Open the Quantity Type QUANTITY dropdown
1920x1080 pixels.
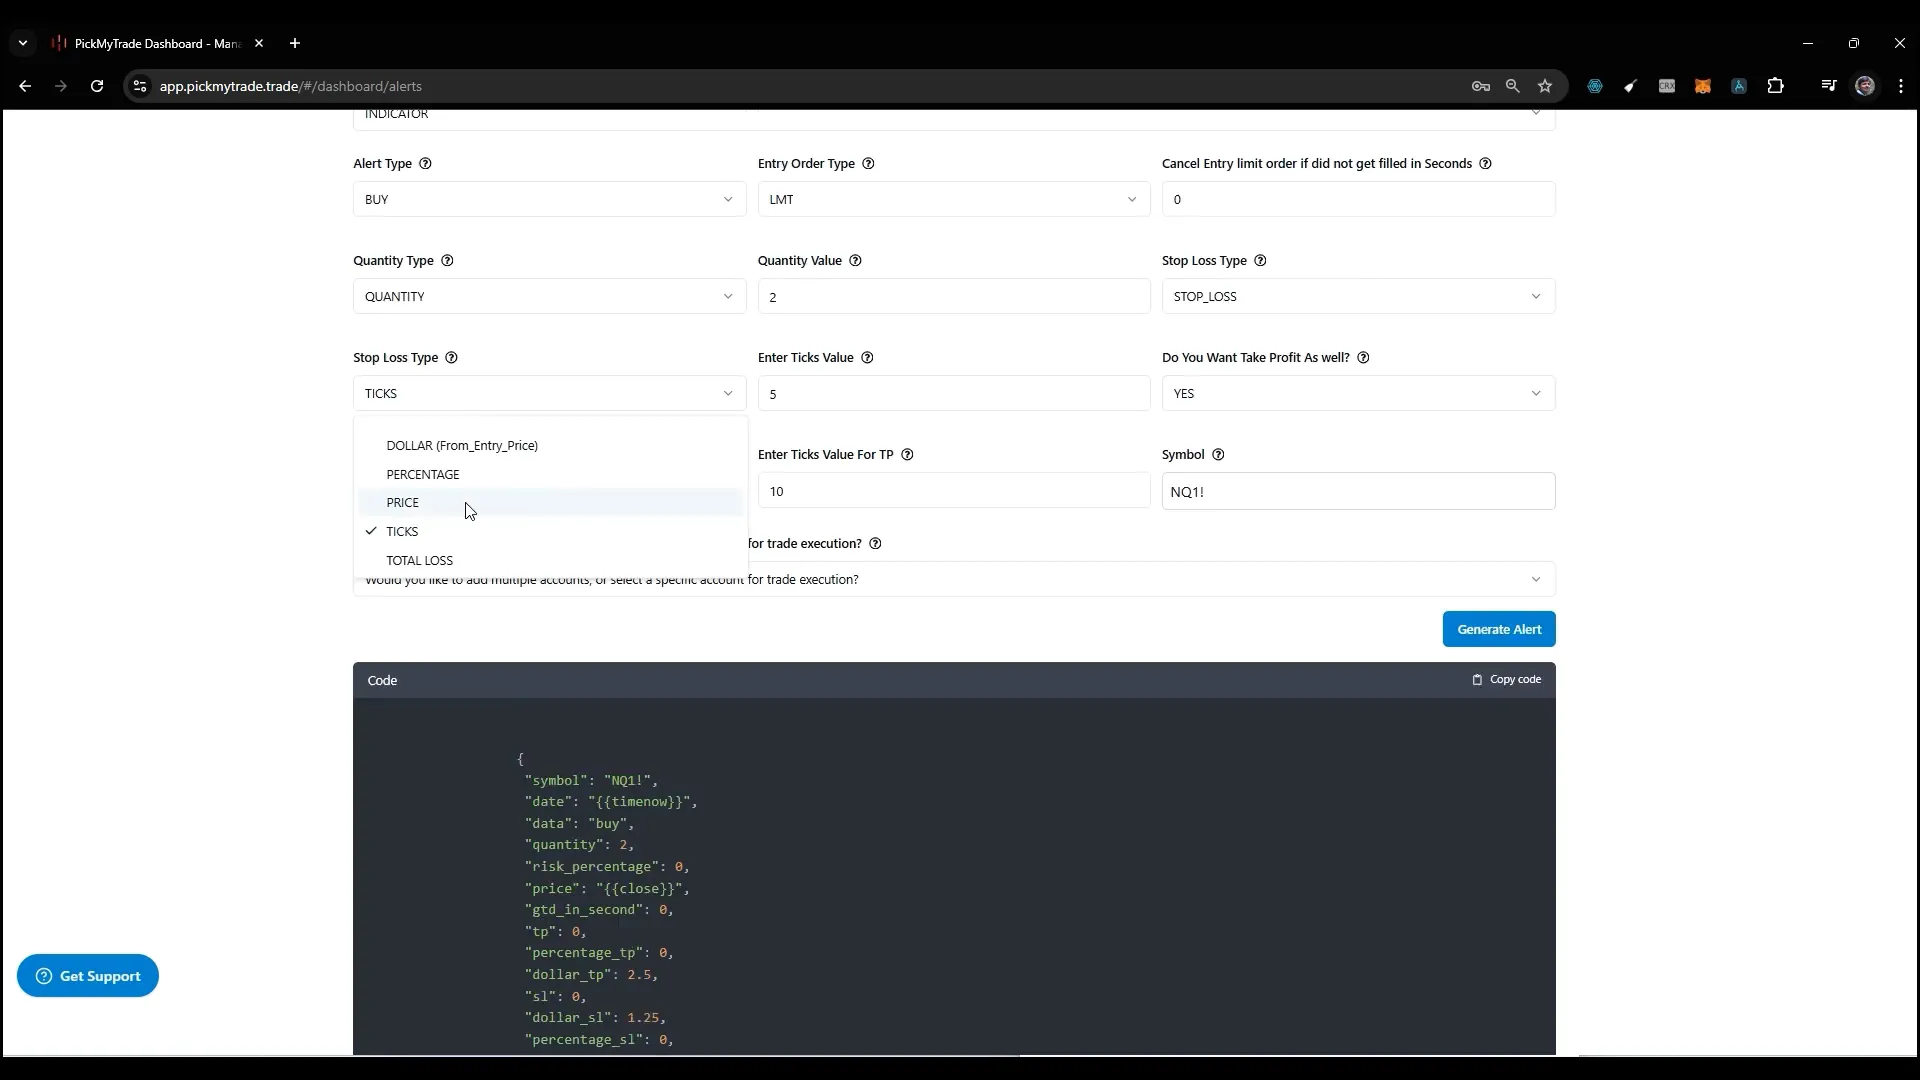point(549,296)
